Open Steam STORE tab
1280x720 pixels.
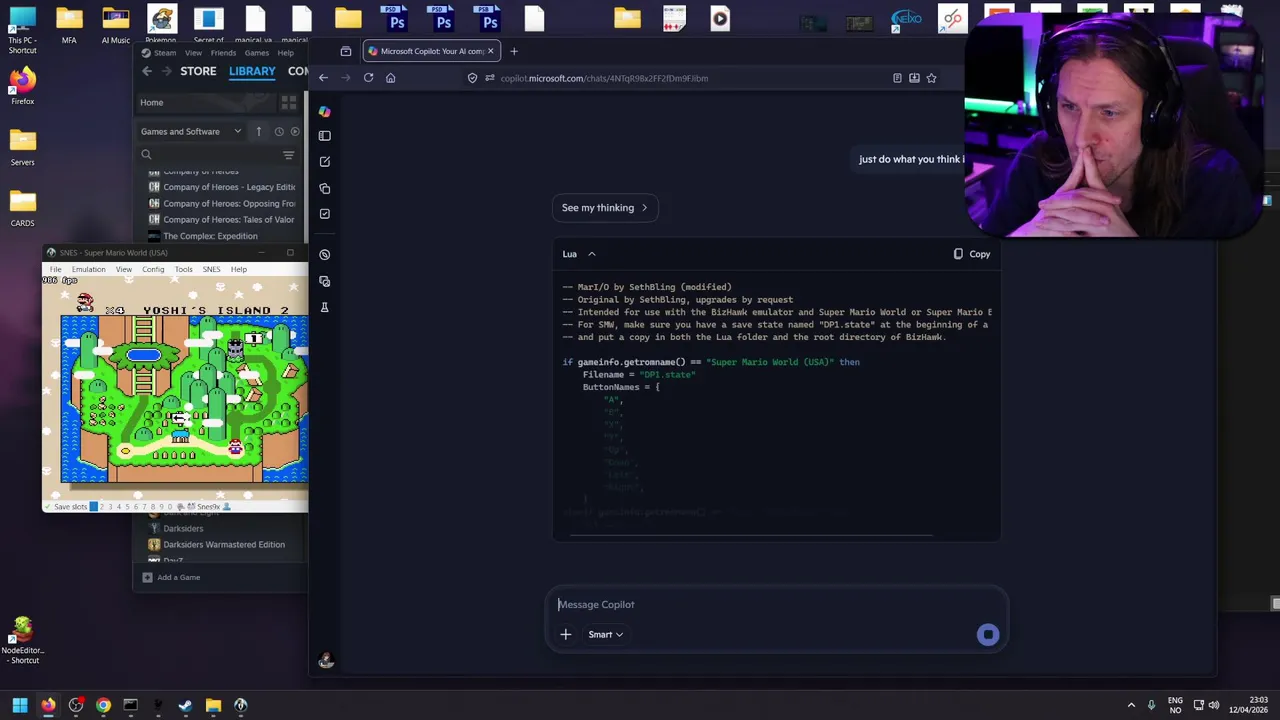198,71
